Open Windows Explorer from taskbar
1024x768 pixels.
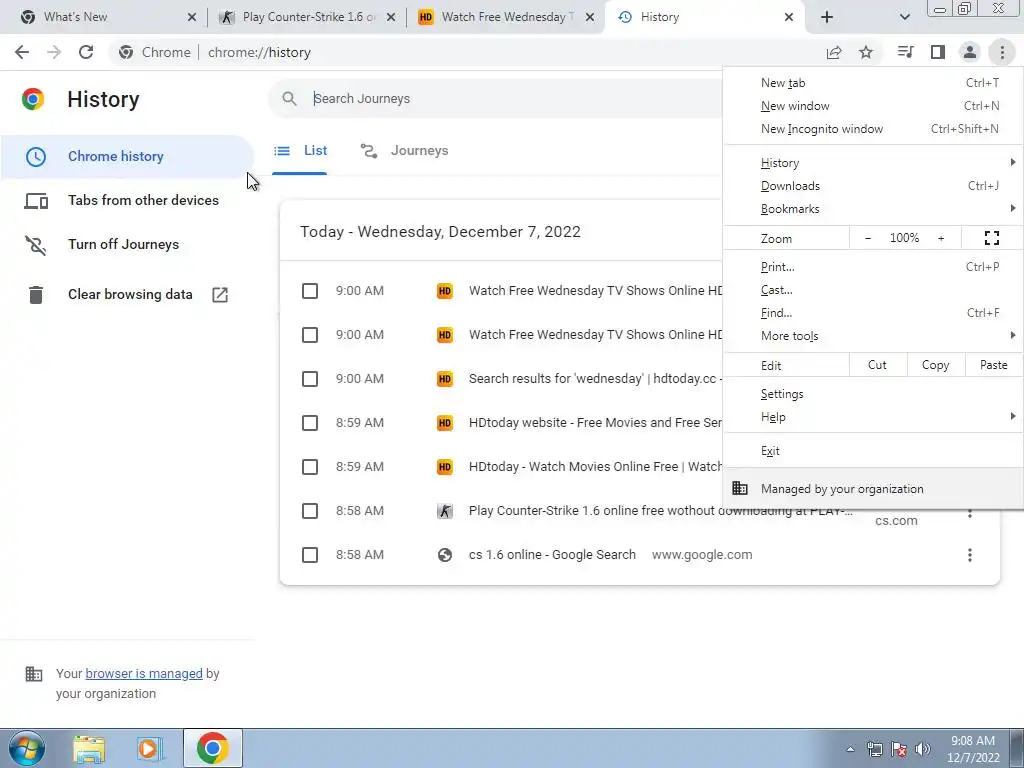[89, 748]
